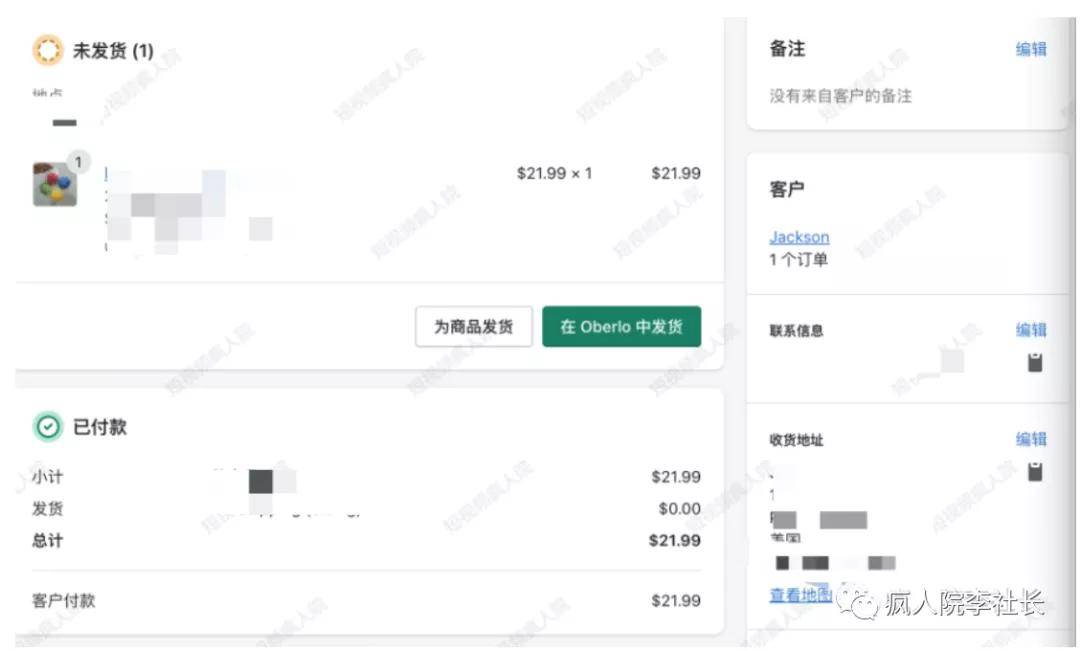Click the 客户付款 payment row label
This screenshot has width=1080, height=651.
(64, 601)
